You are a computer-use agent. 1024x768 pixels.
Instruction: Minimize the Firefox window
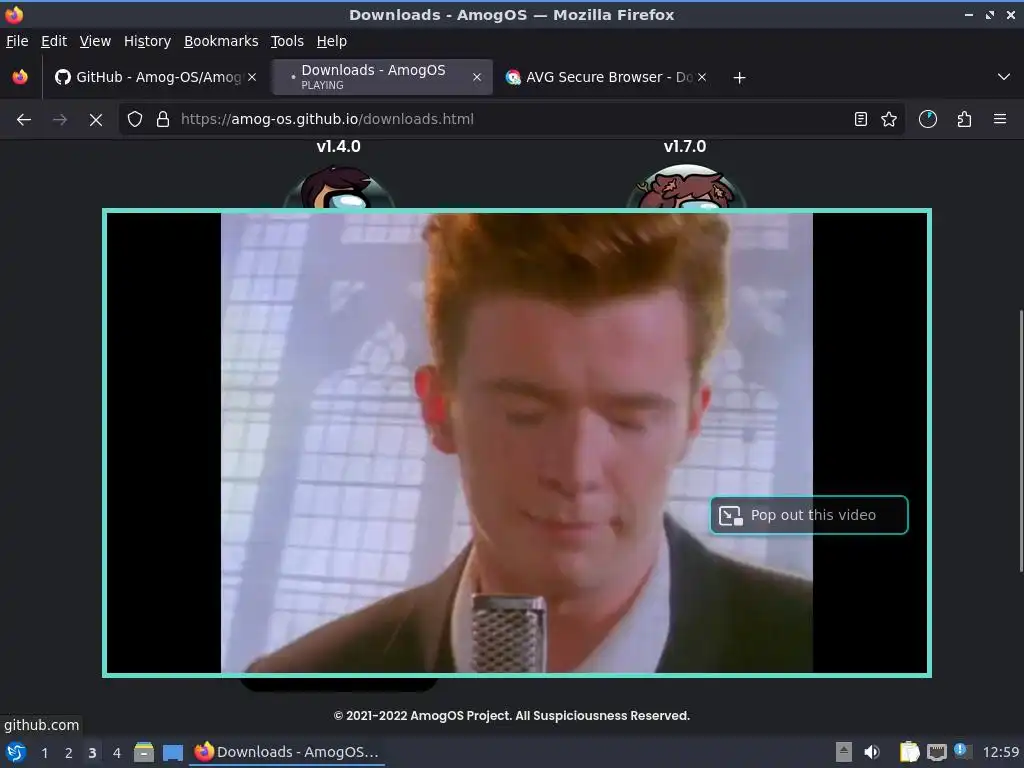coord(968,14)
